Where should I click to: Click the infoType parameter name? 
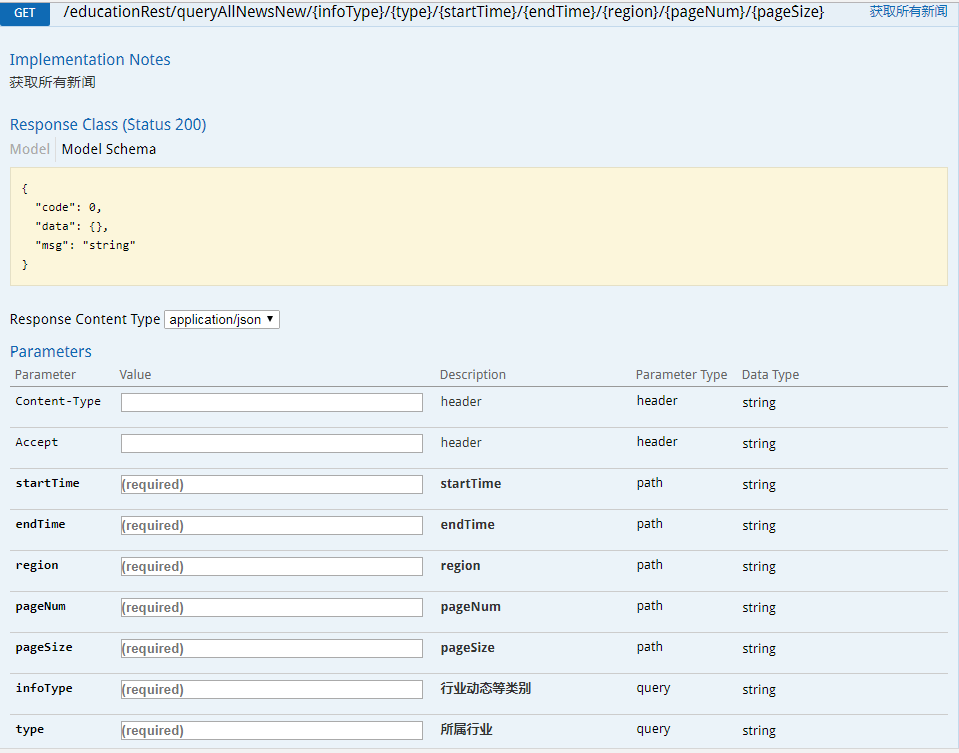click(x=44, y=689)
